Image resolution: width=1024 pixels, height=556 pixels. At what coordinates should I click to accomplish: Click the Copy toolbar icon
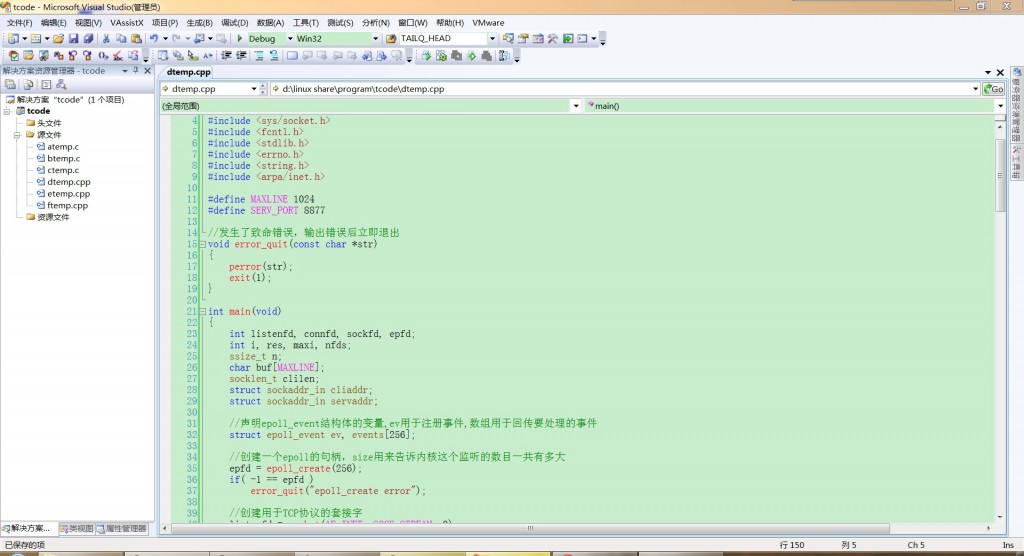pyautogui.click(x=121, y=39)
